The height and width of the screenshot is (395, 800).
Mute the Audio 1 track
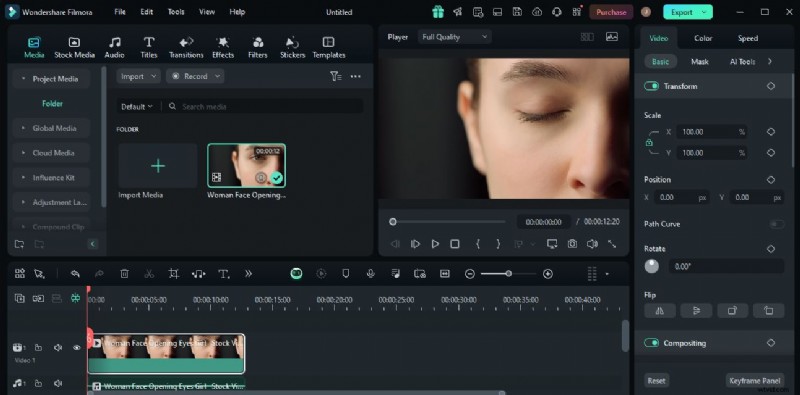[58, 383]
